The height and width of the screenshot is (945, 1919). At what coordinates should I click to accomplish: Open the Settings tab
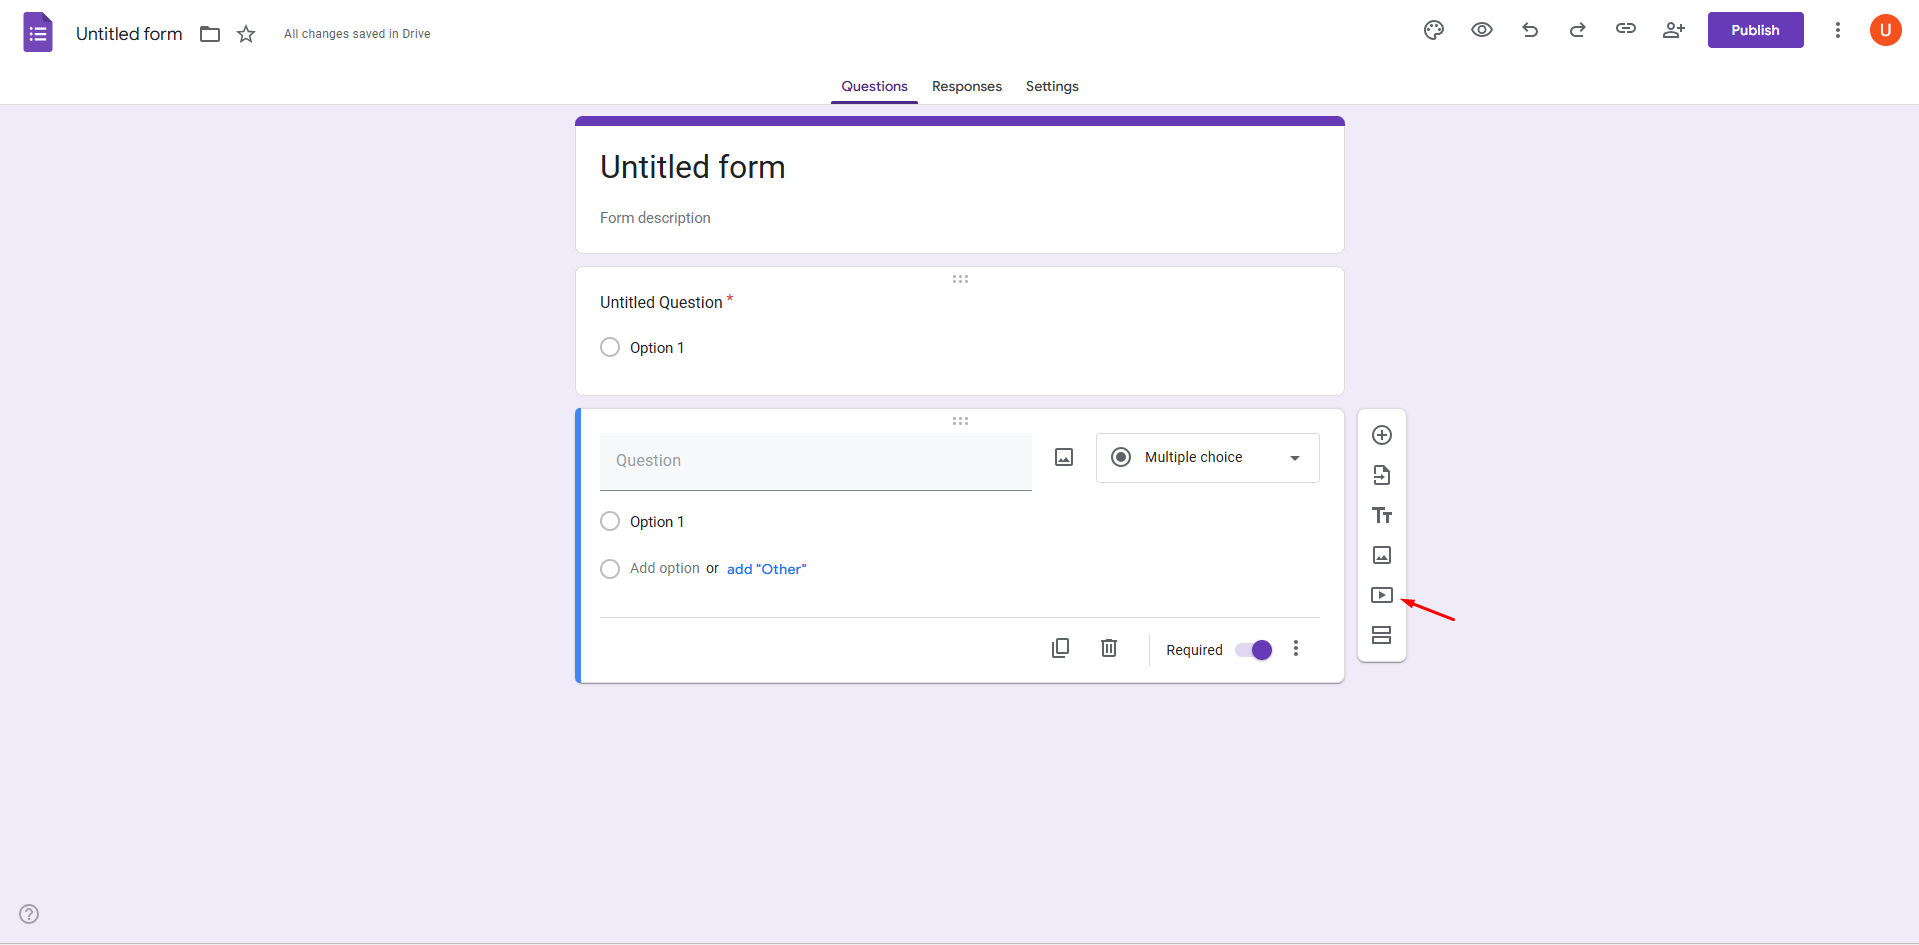(1051, 86)
